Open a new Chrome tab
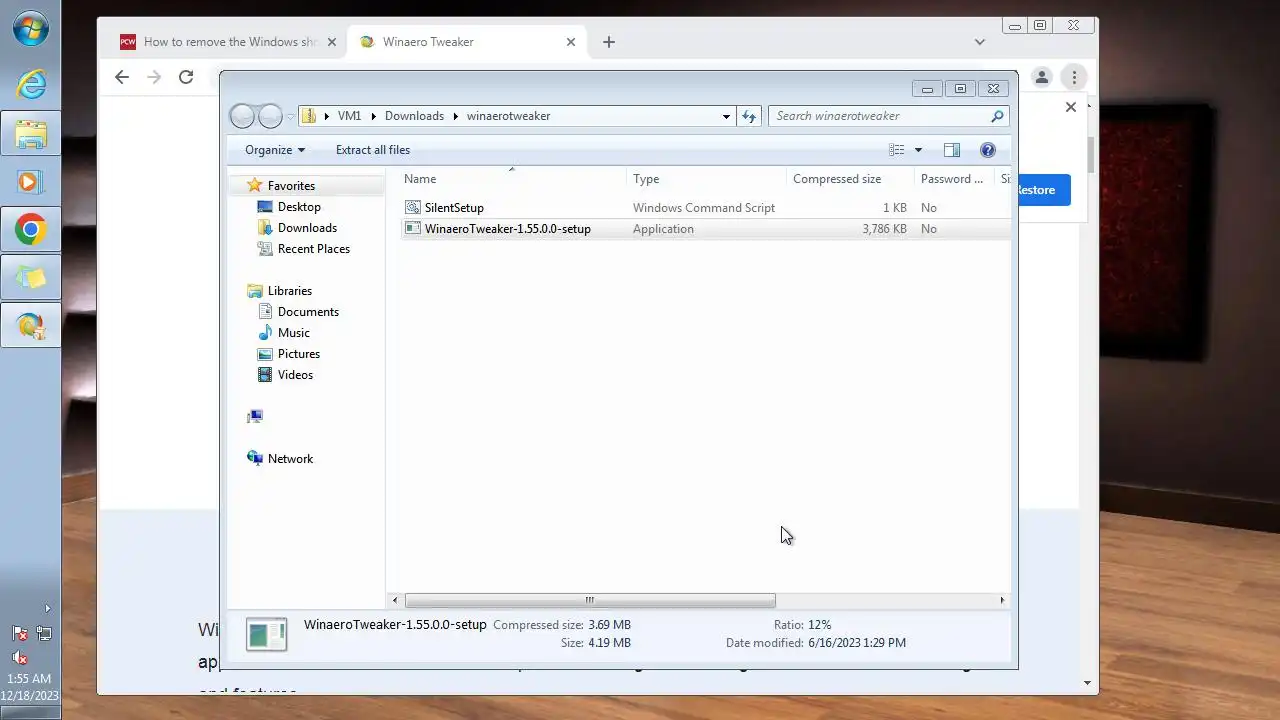Screen dimensions: 1280x720 pyautogui.click(x=608, y=42)
